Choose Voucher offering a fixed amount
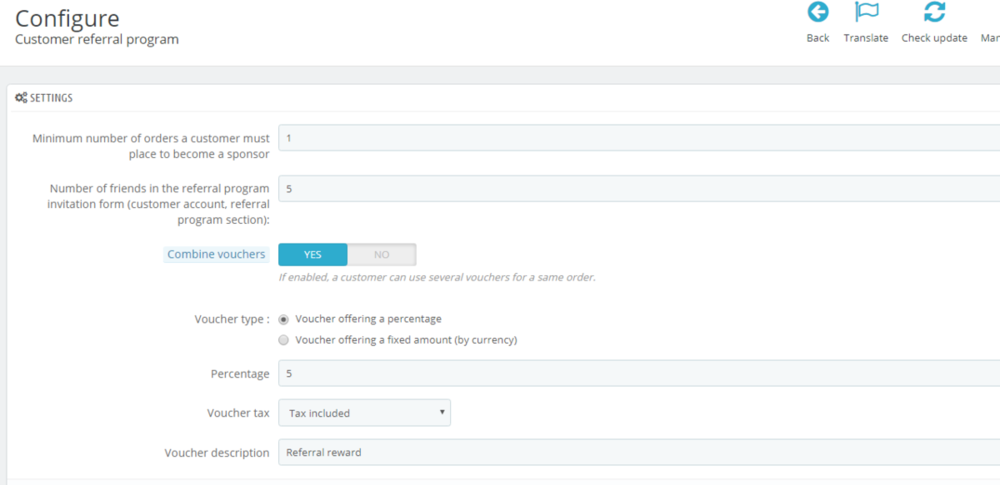The image size is (1000, 485). pos(284,340)
